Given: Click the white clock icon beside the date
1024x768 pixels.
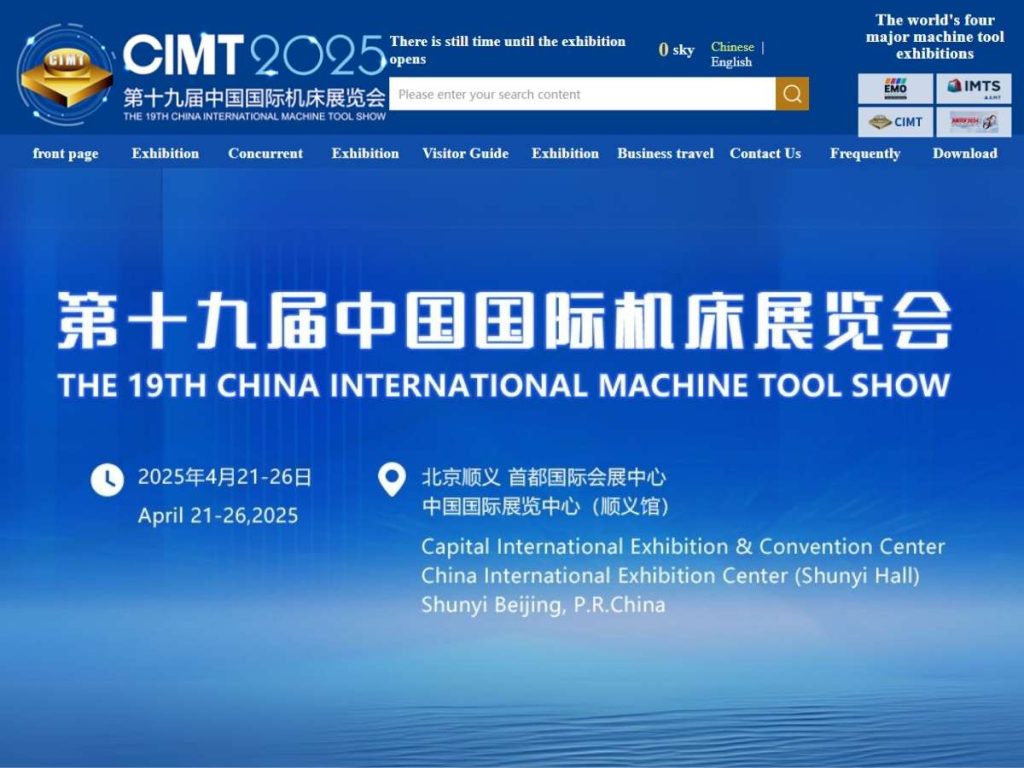Looking at the screenshot, I should point(107,481).
